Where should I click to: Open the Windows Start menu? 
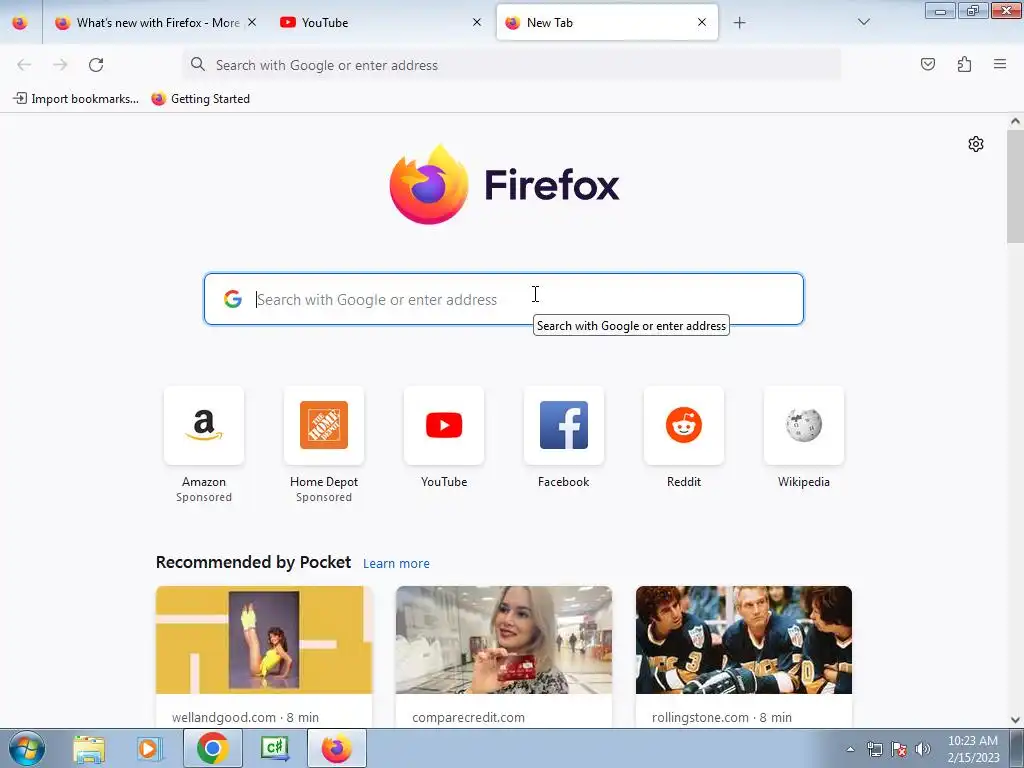click(27, 749)
